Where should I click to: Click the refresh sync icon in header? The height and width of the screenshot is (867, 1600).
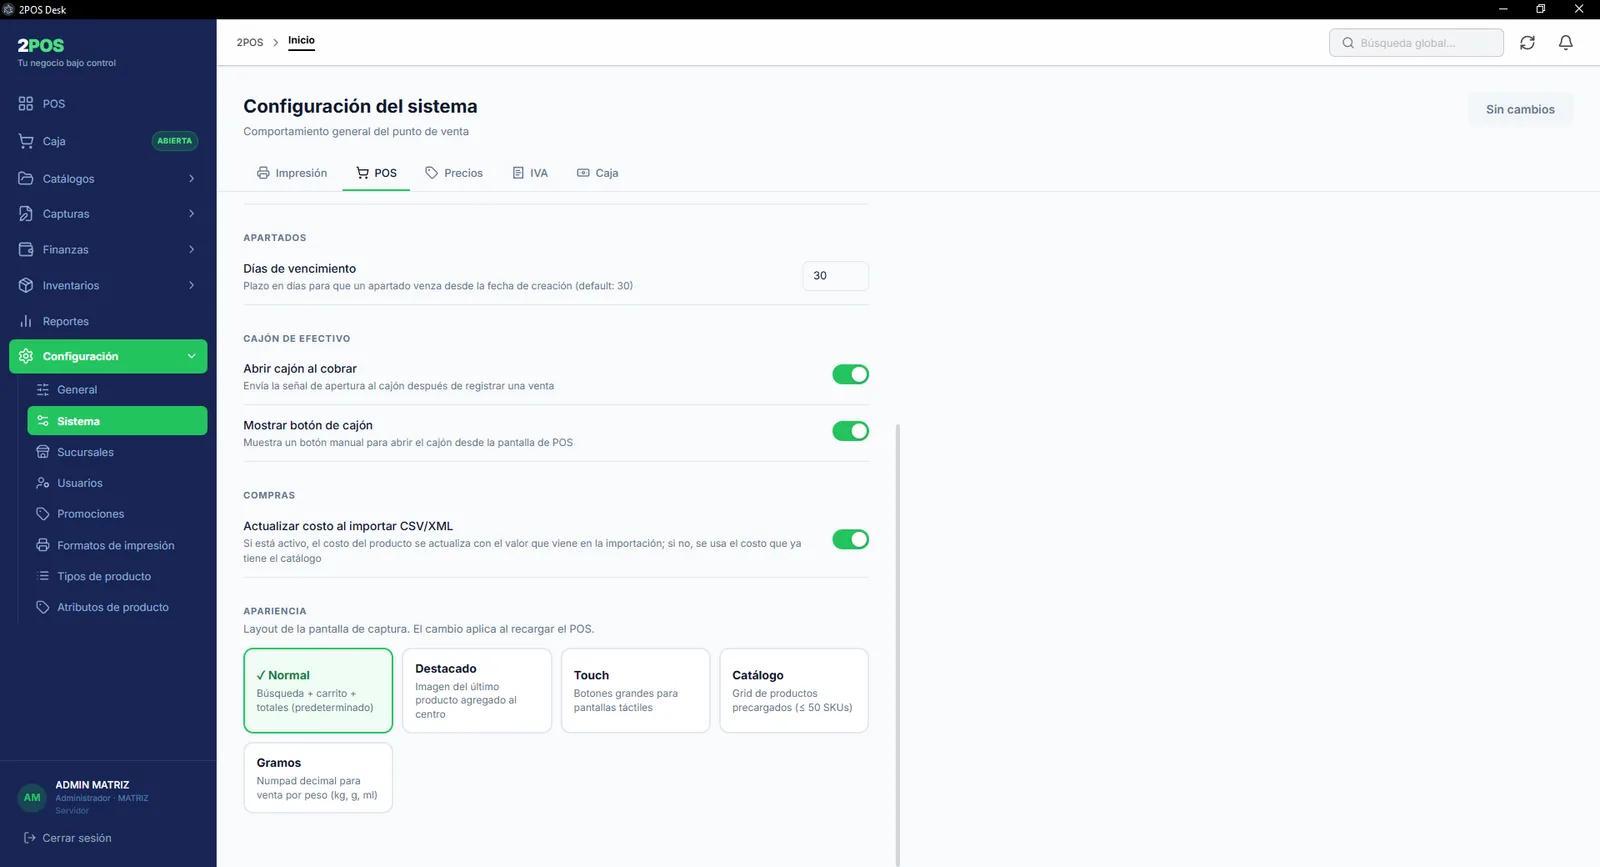coord(1527,42)
